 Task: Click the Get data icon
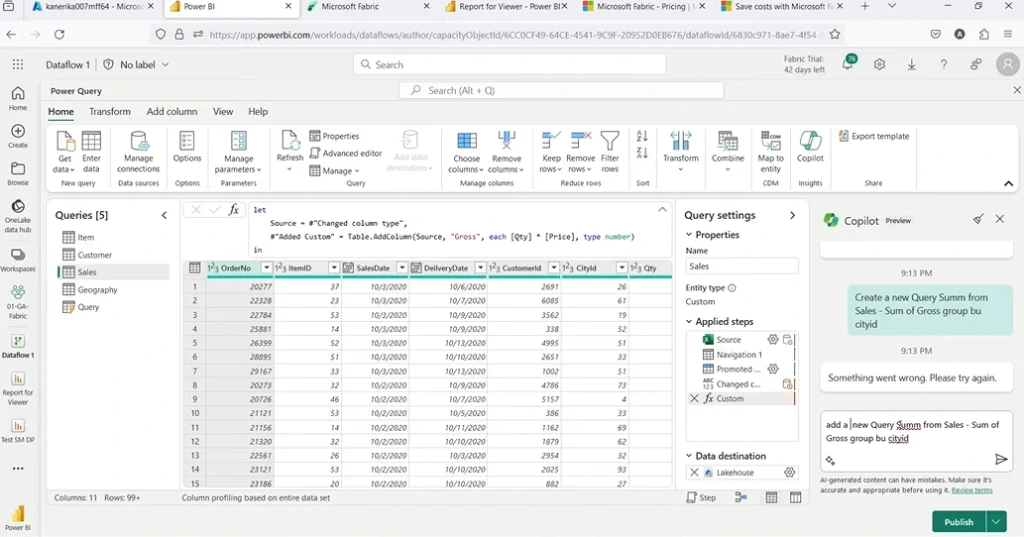click(x=65, y=140)
